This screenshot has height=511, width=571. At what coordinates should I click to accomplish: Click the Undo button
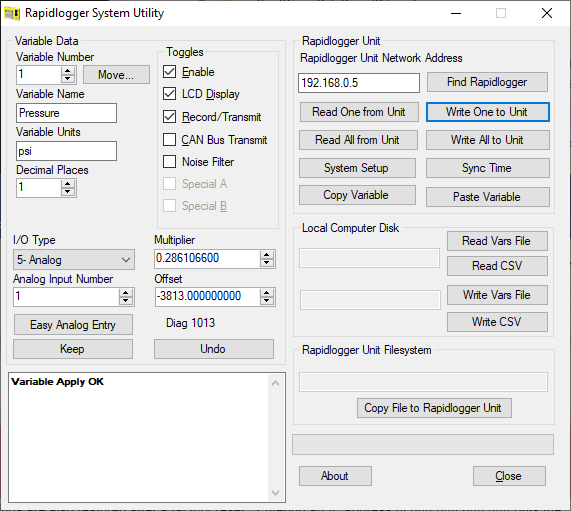(214, 349)
